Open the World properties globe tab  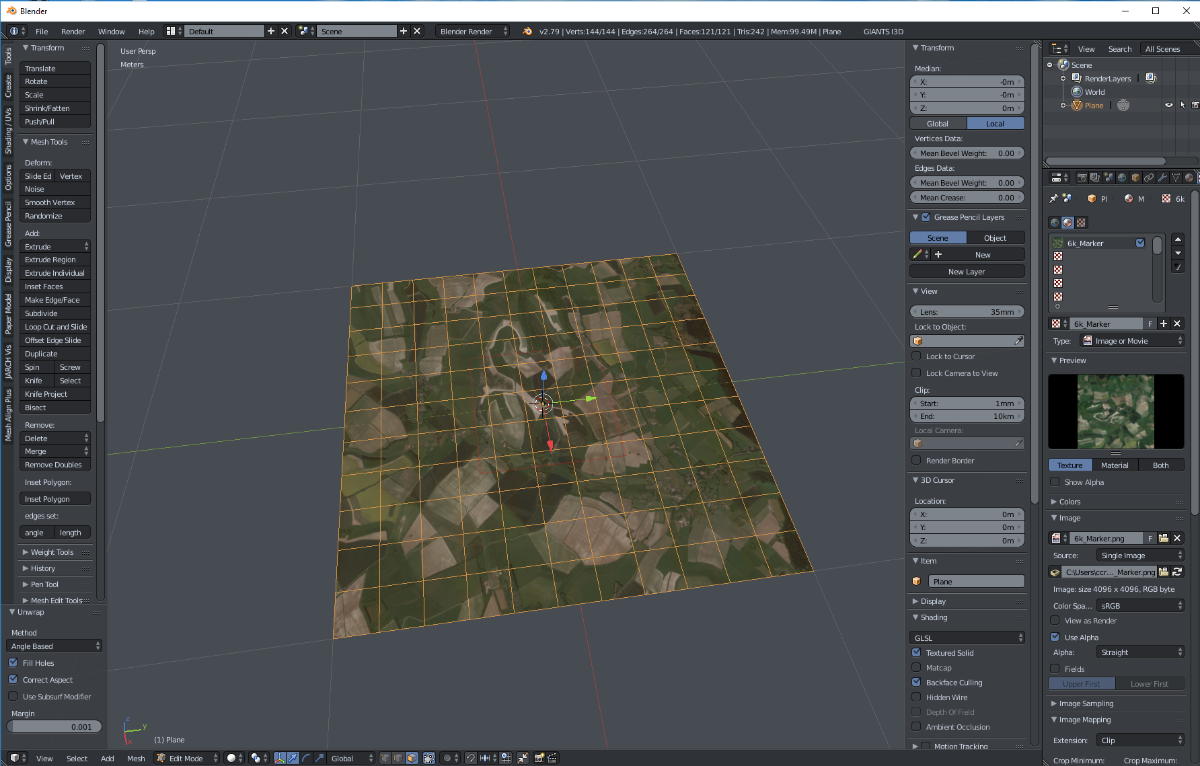tap(1122, 177)
